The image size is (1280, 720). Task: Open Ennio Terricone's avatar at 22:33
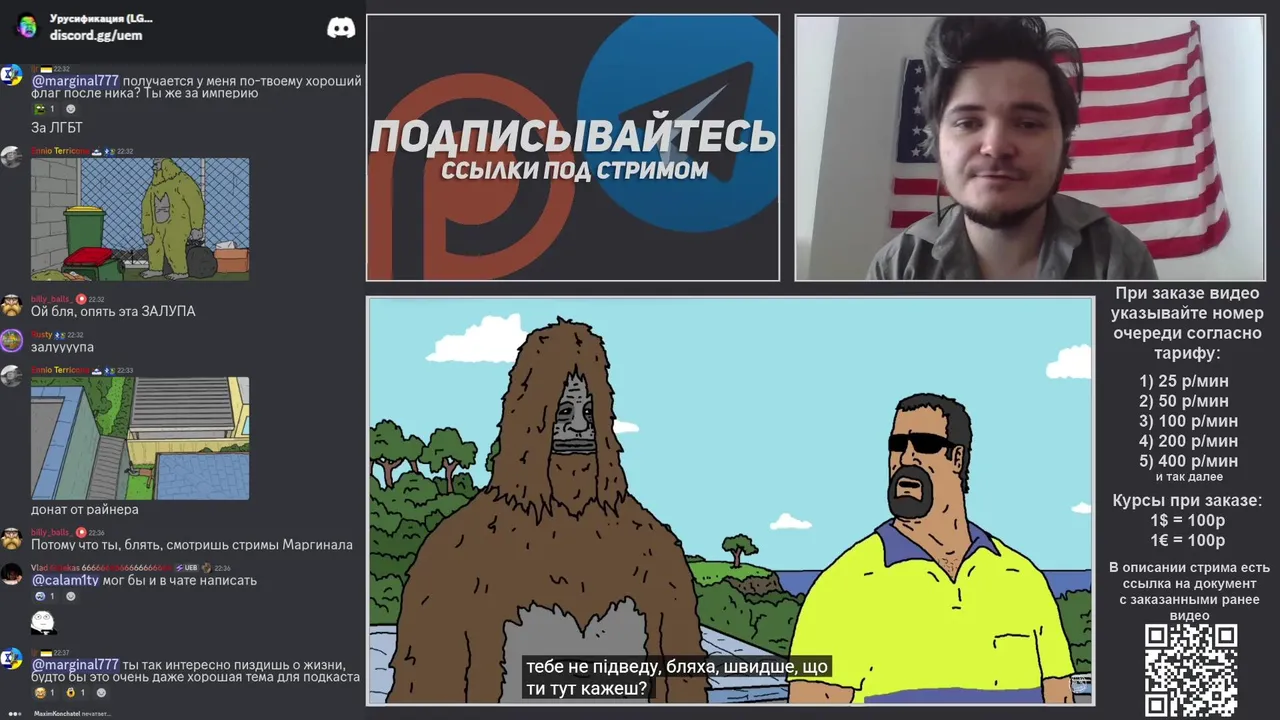pyautogui.click(x=11, y=376)
